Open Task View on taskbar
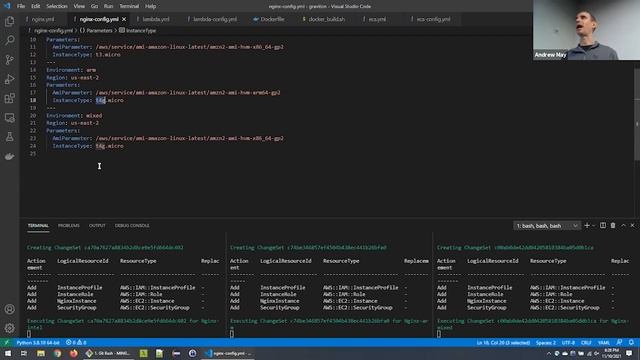The image size is (640, 360). (x=24, y=353)
